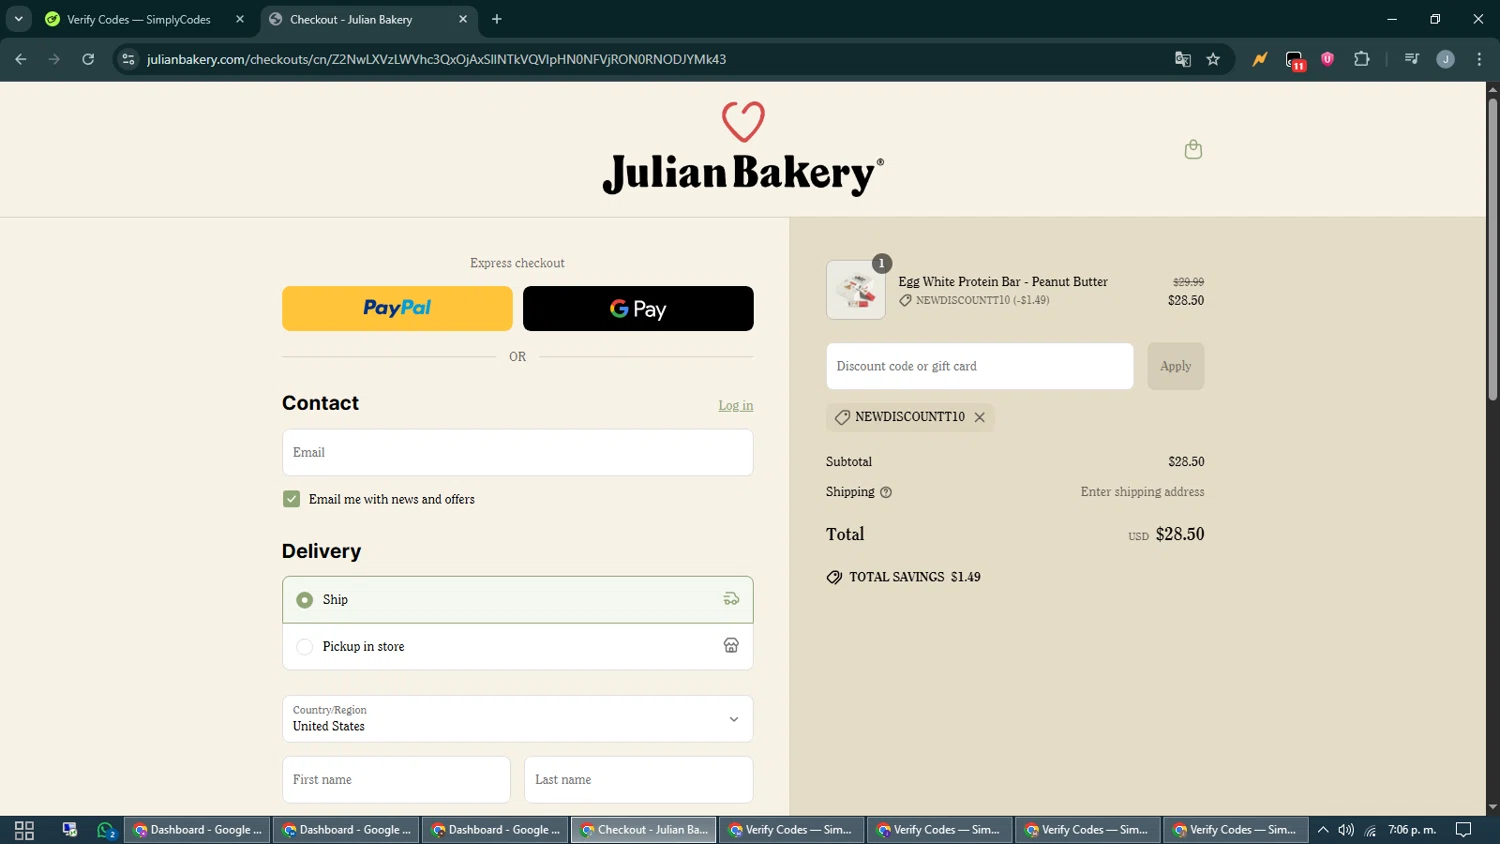The image size is (1500, 844).
Task: Open the notifications center icon
Action: click(x=1463, y=830)
